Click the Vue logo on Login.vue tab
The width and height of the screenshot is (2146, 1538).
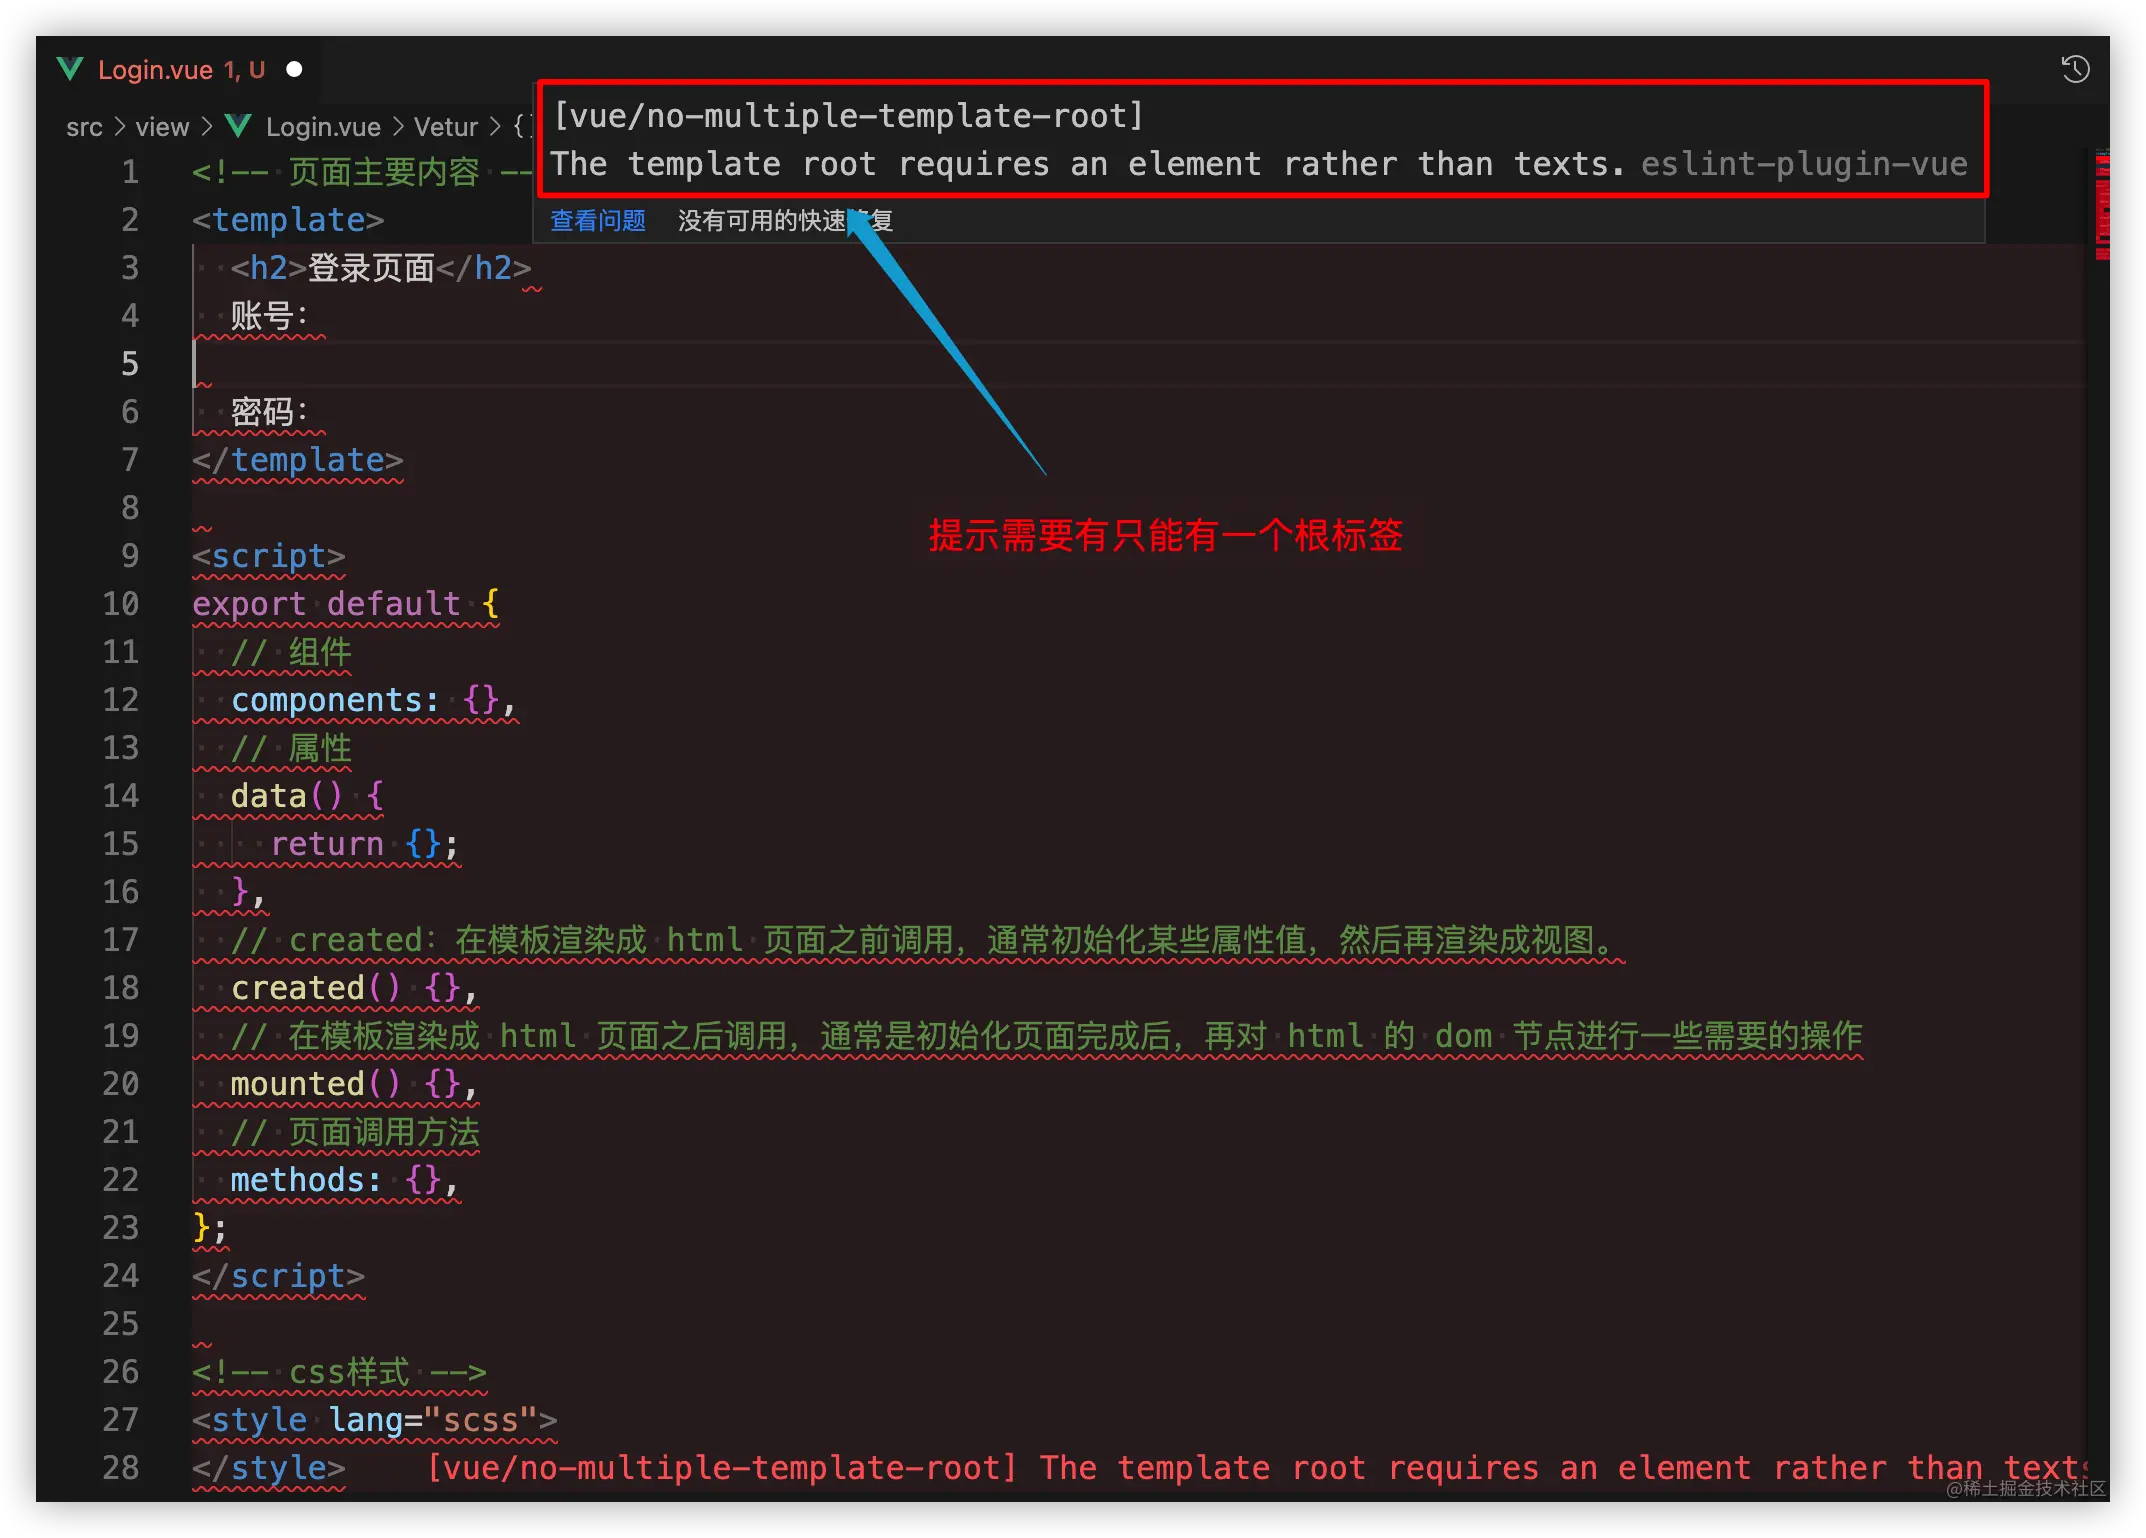tap(70, 69)
